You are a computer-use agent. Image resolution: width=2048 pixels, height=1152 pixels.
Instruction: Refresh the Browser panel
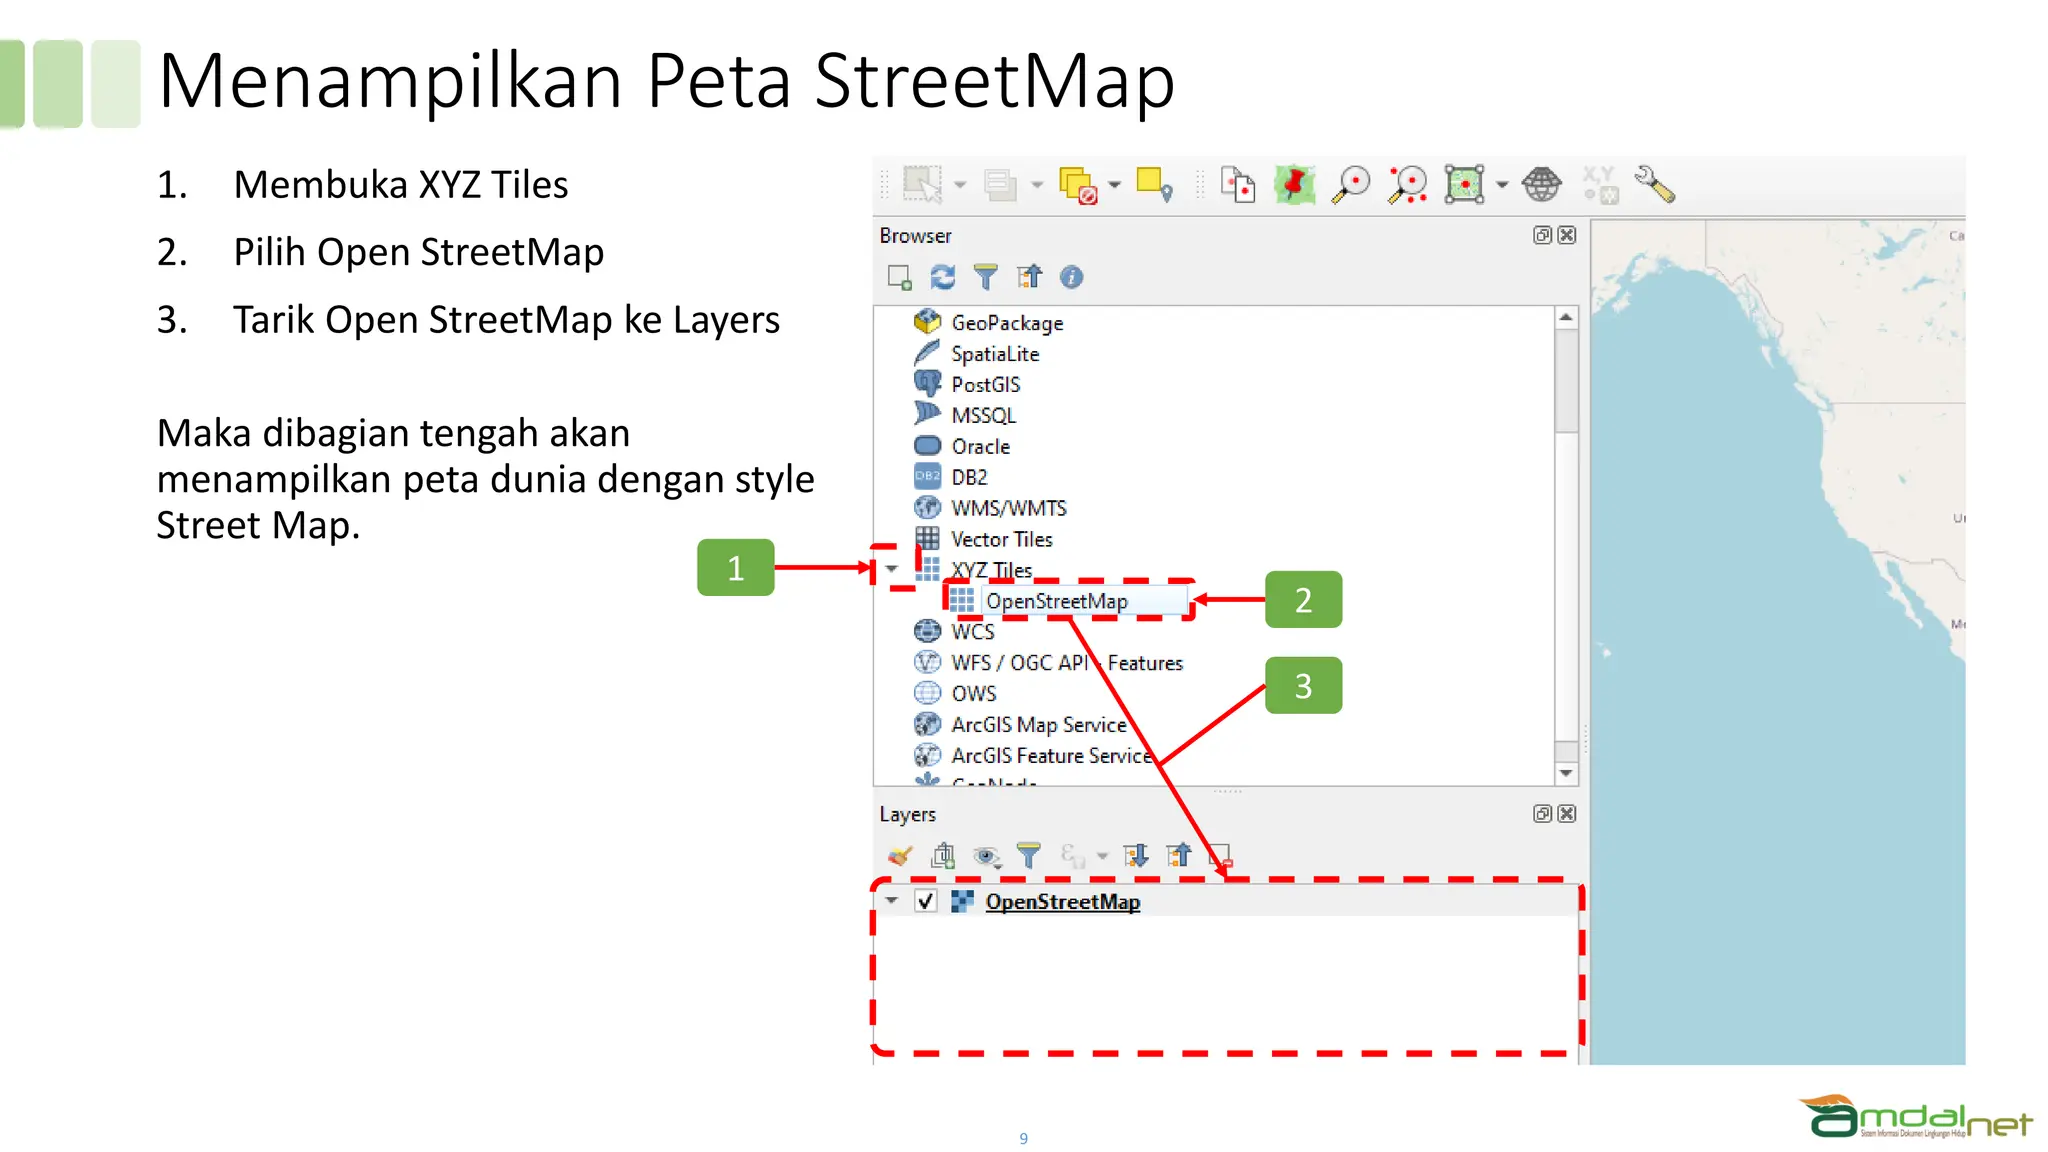(x=942, y=277)
